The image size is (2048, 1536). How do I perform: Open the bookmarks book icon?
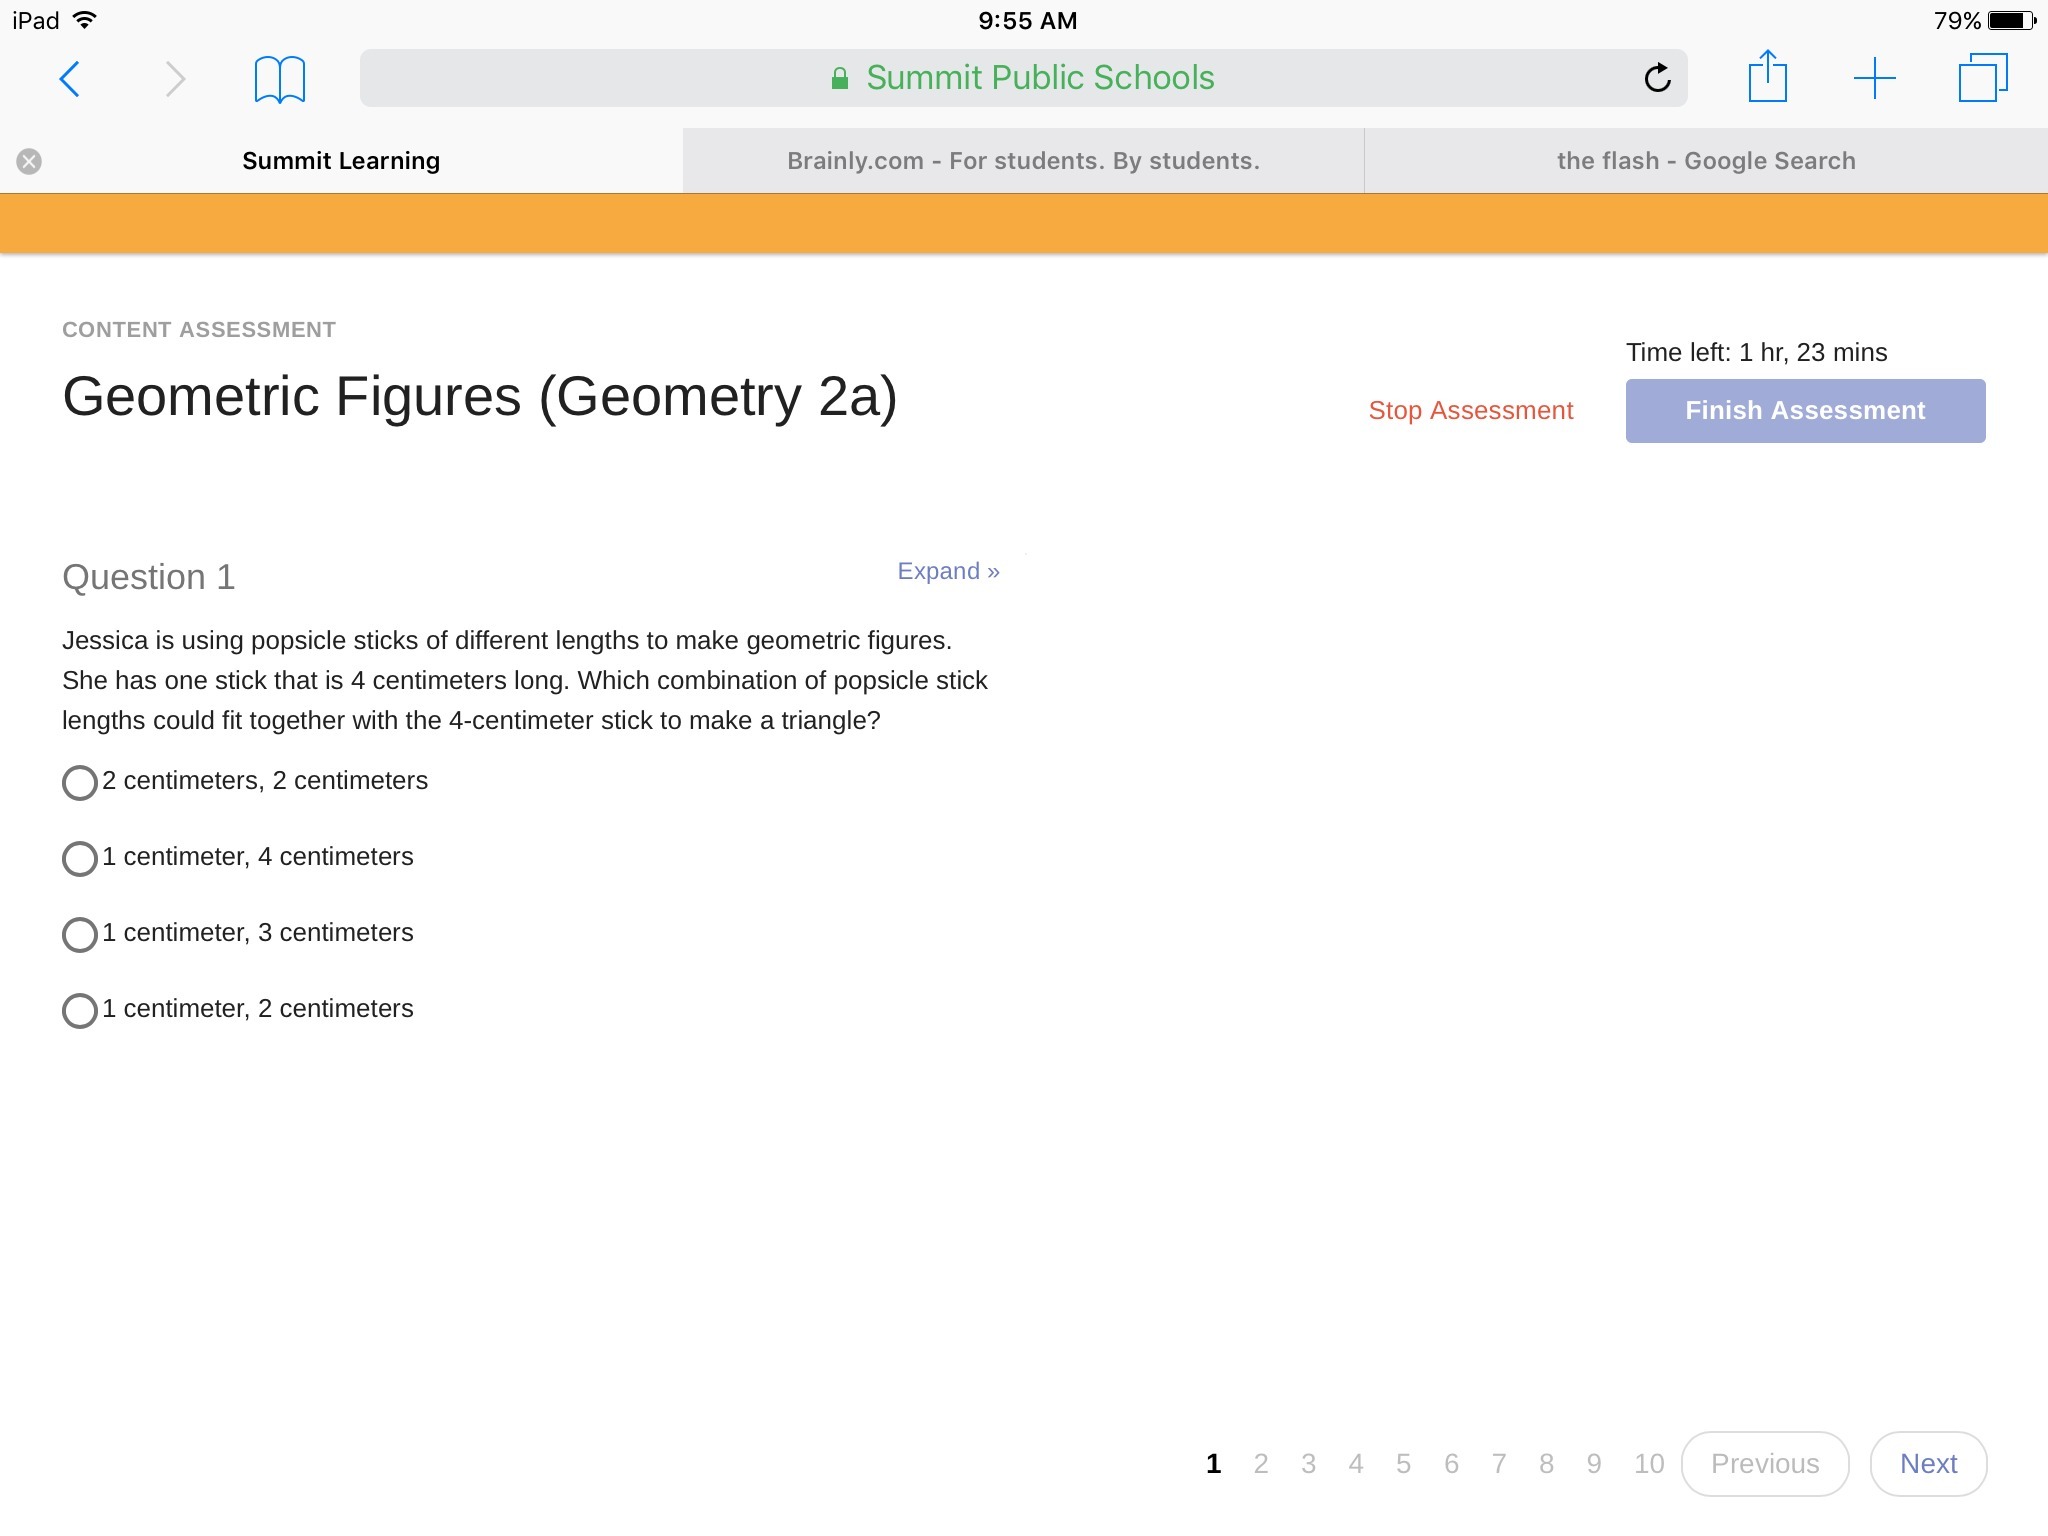point(279,79)
